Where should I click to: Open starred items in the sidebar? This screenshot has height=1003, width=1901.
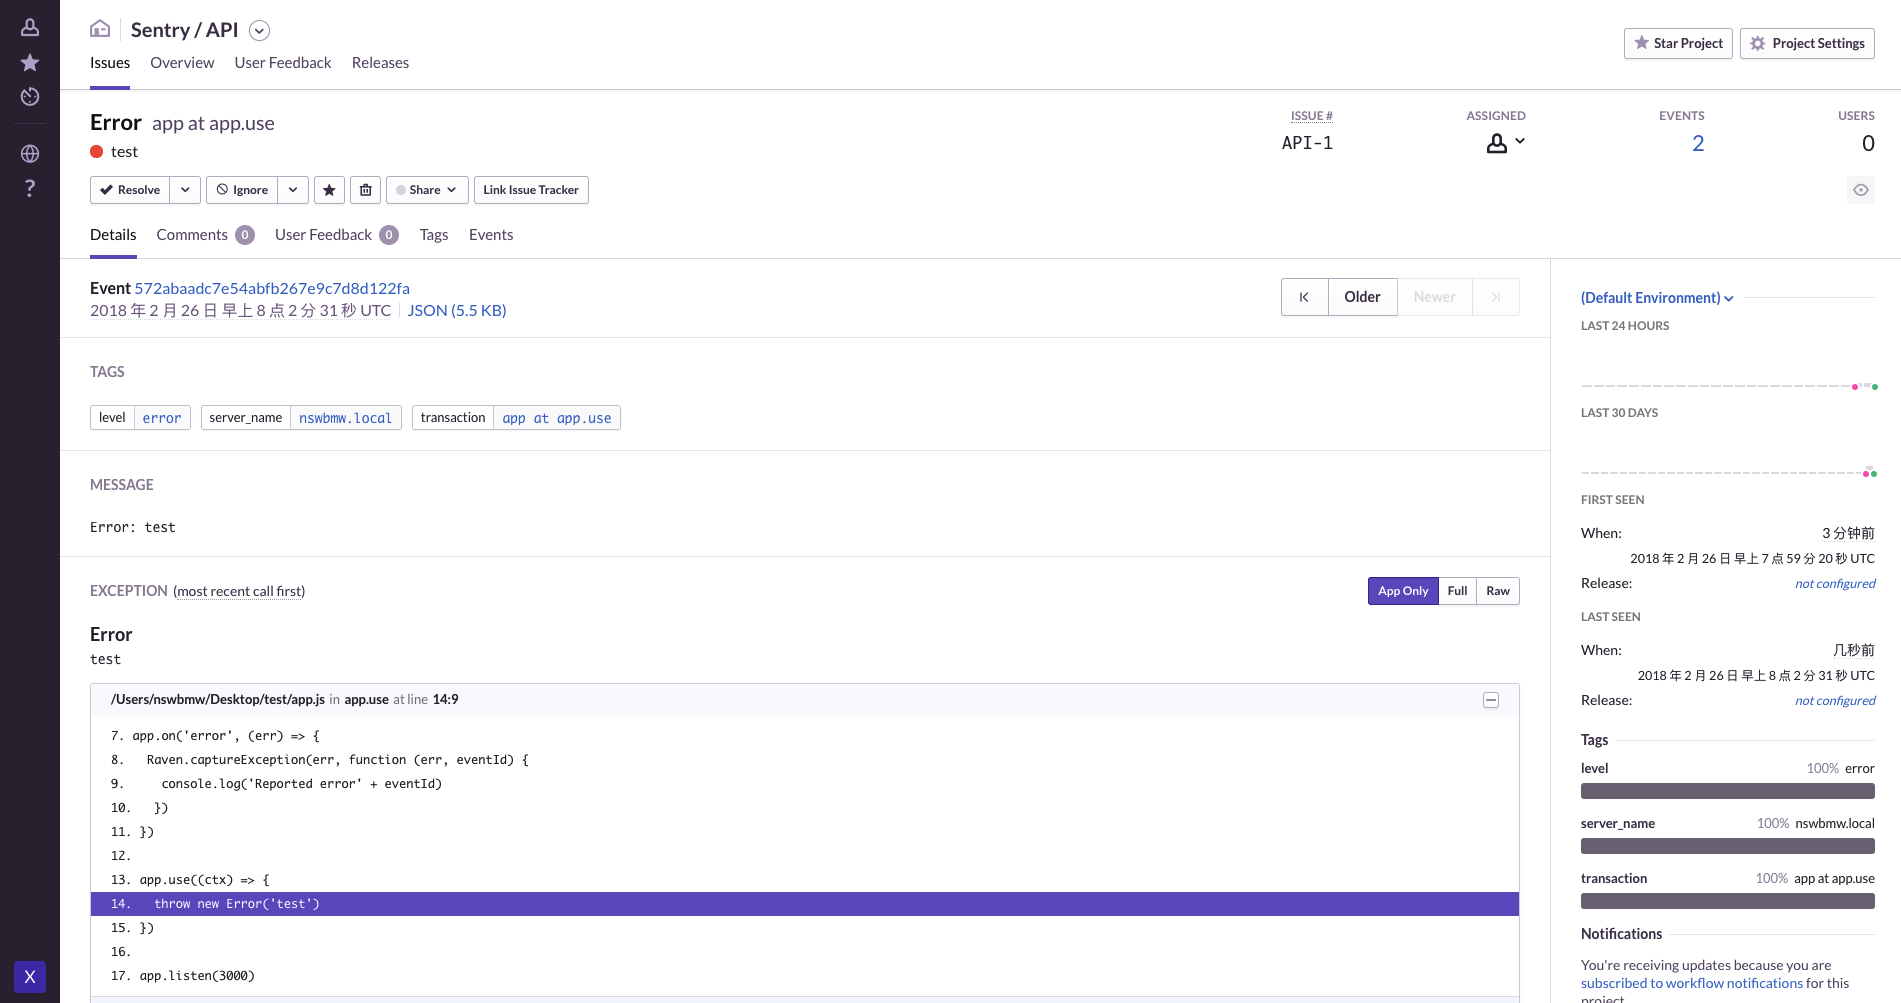point(30,63)
